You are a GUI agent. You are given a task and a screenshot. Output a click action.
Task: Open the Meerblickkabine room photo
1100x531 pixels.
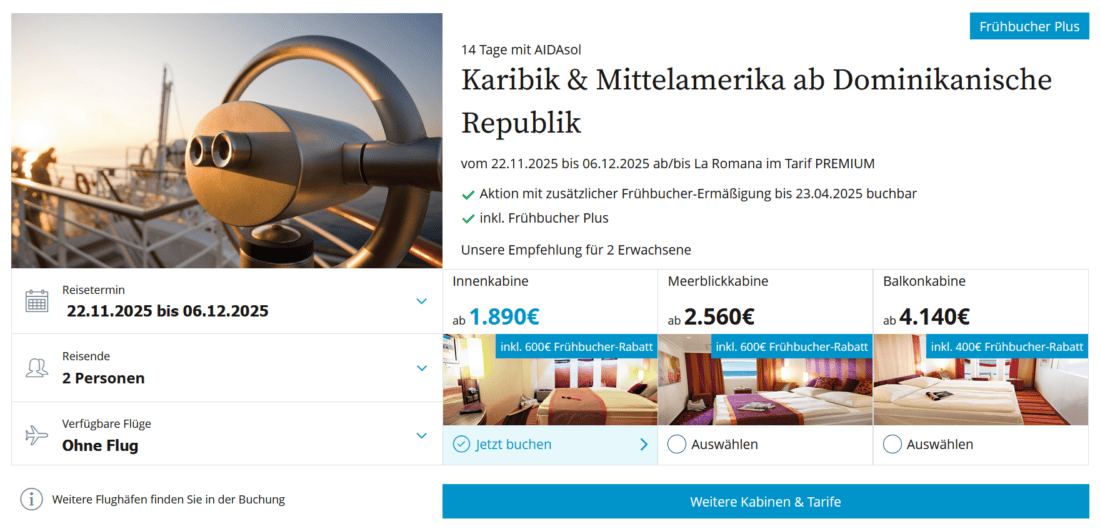(x=765, y=379)
